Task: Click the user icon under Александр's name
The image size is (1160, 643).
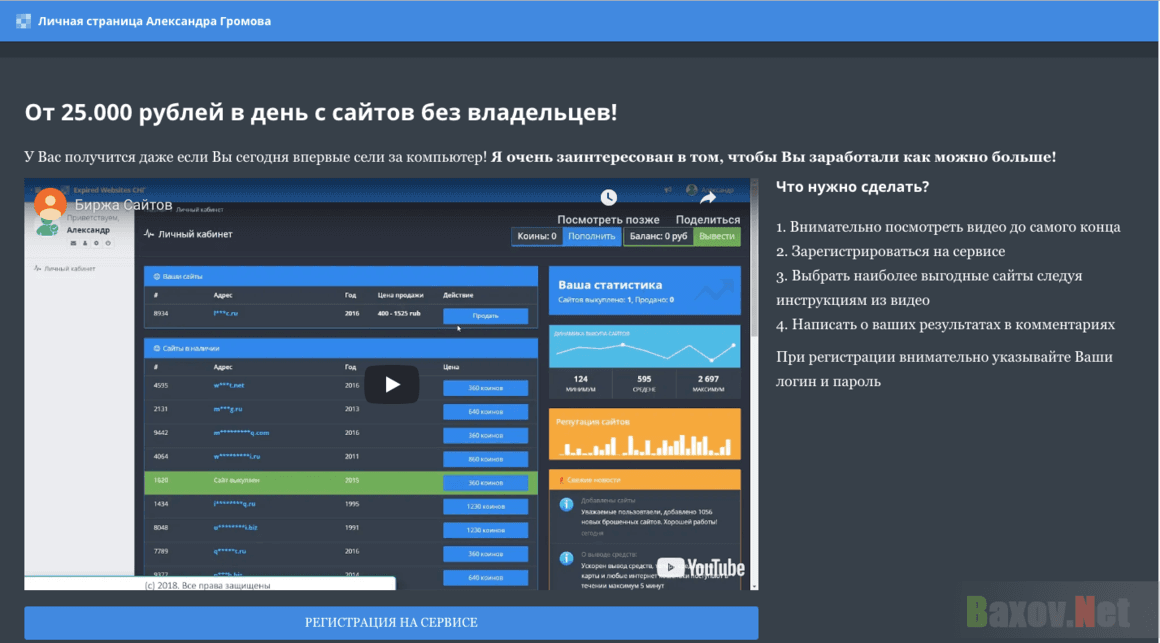Action: (84, 244)
